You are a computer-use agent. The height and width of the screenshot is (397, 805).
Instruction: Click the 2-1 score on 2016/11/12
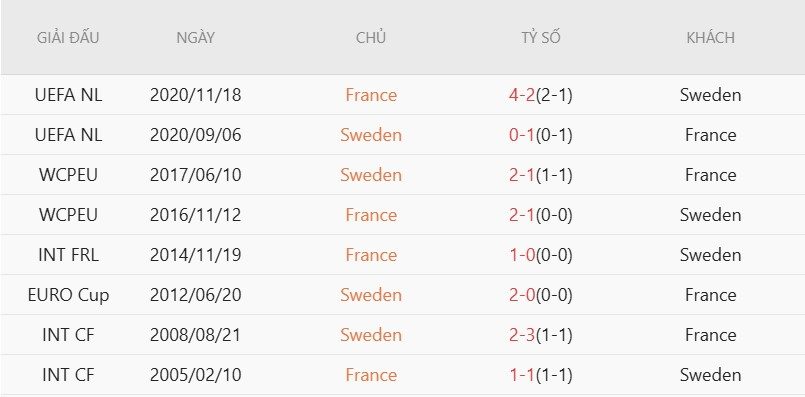tap(522, 215)
